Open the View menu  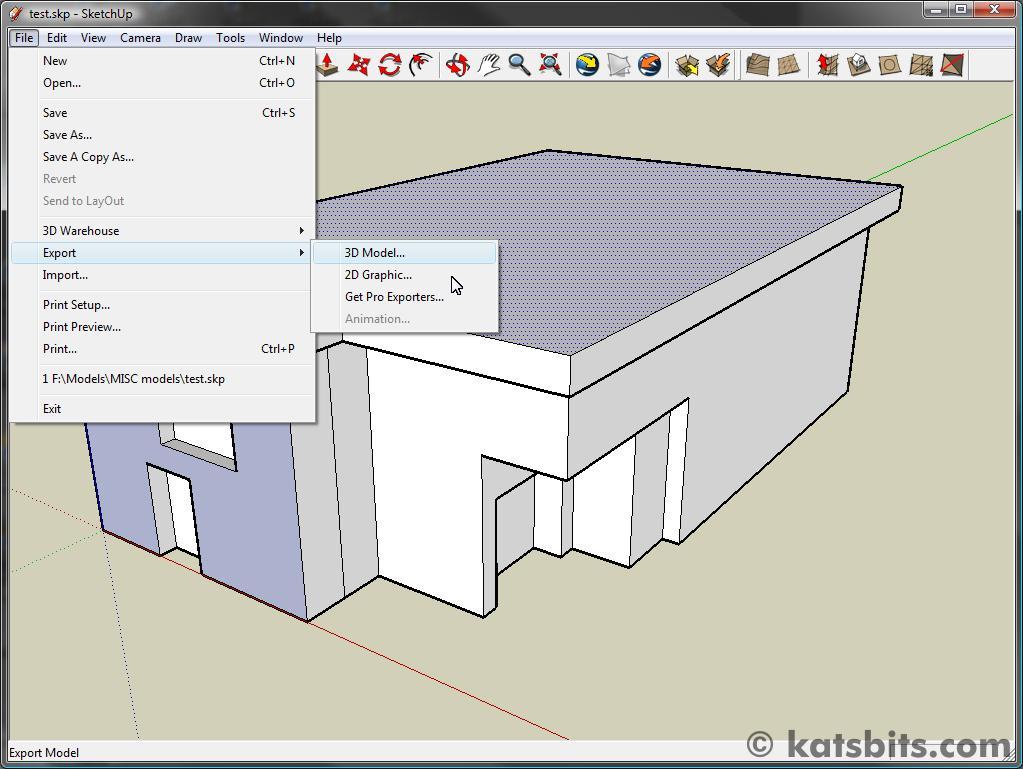(93, 38)
